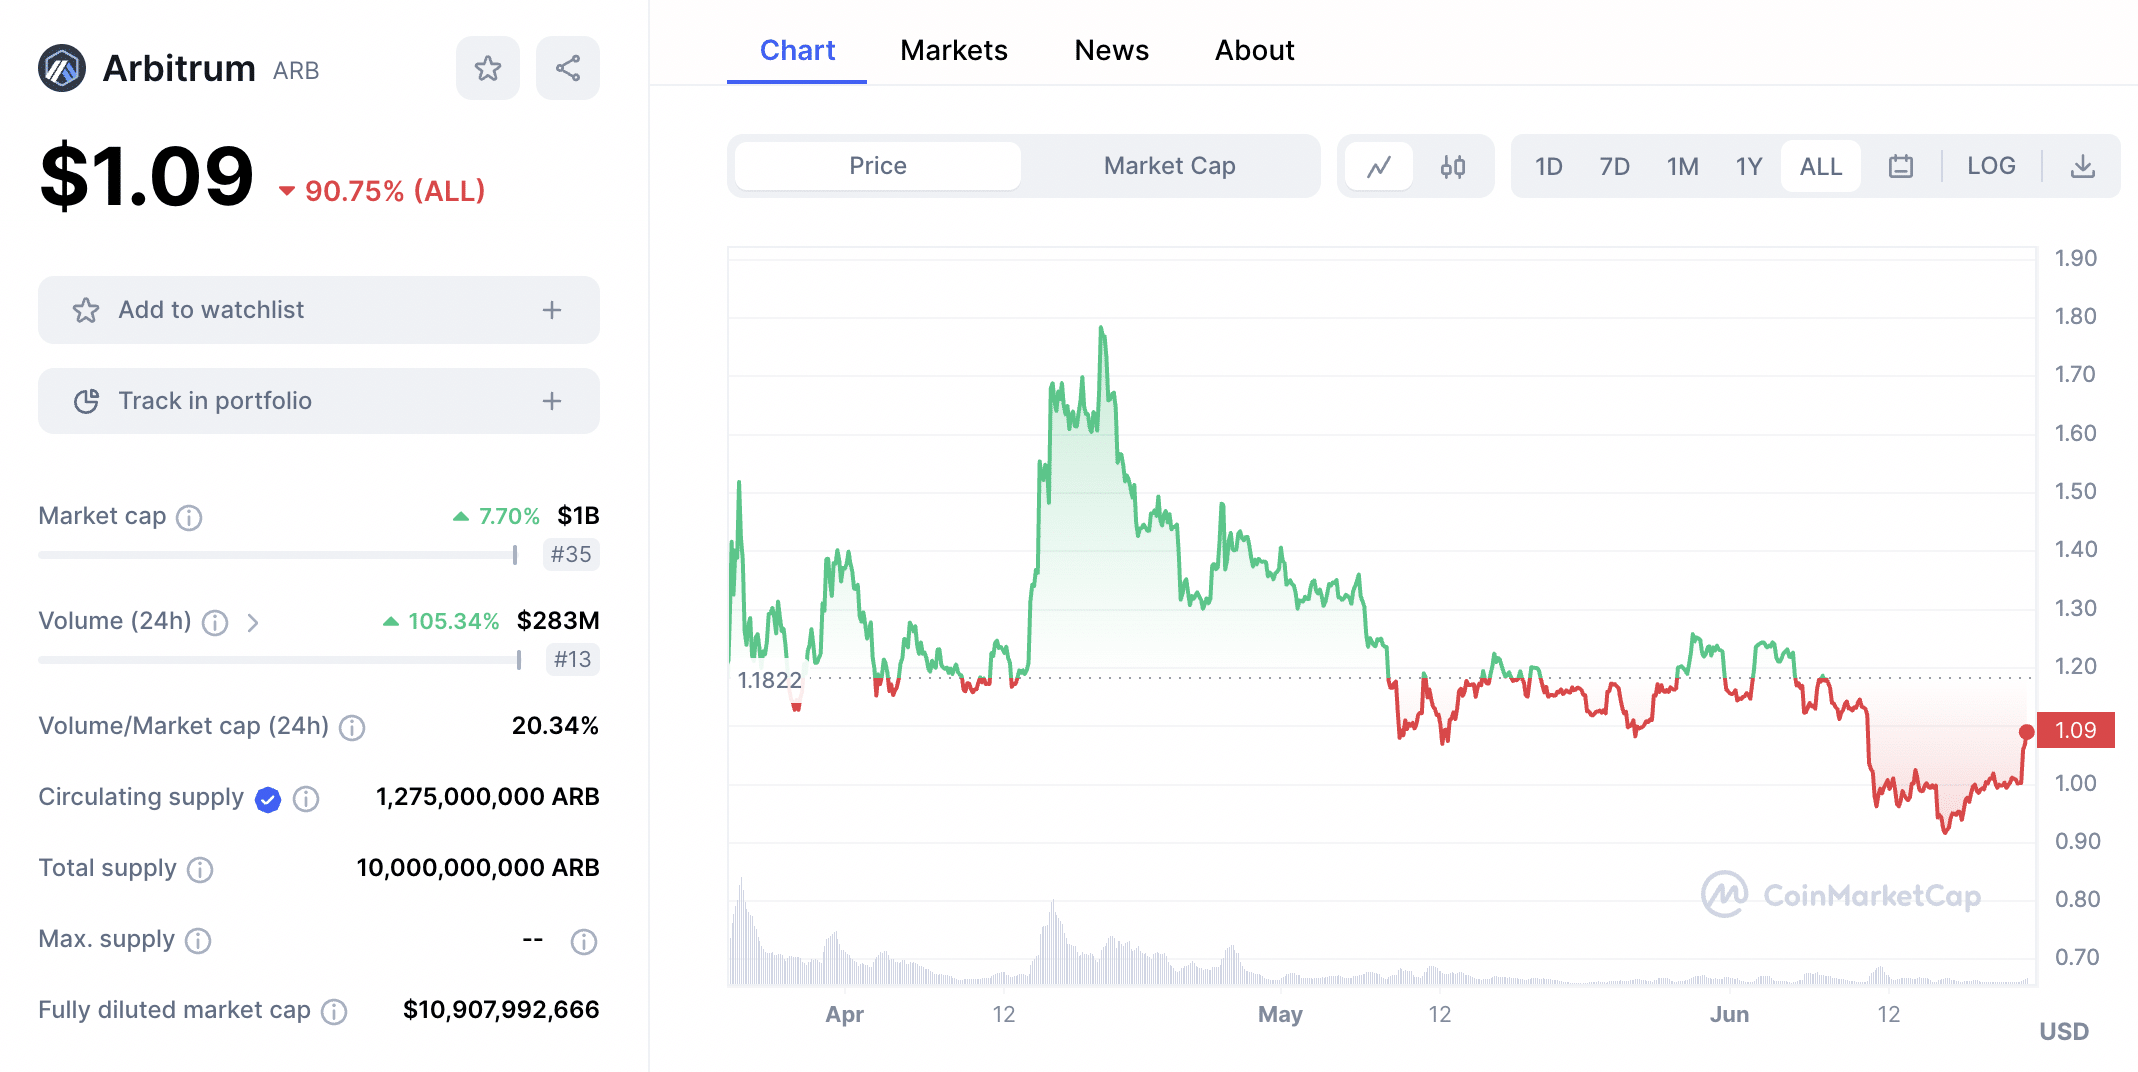Click the Arbitrum logo icon

tap(62, 68)
